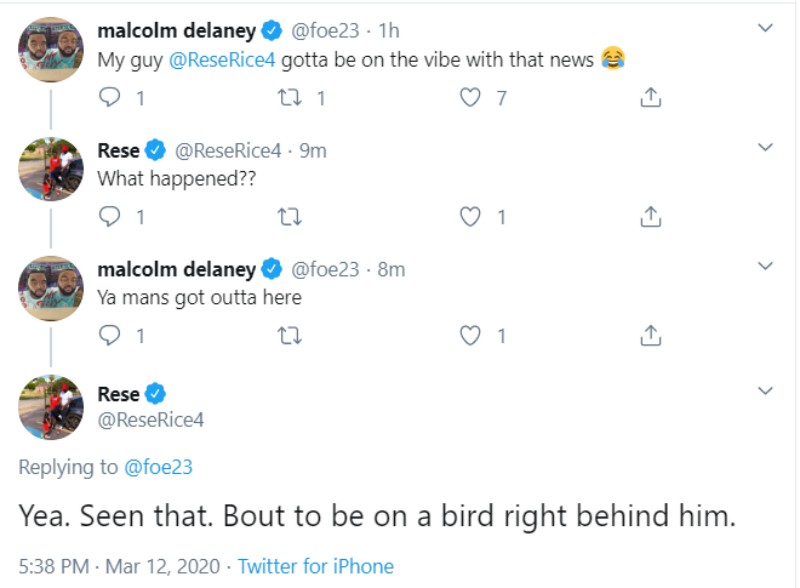Open options chevron on Rese's main tweet
Screen dimensions: 800x588
coord(765,390)
